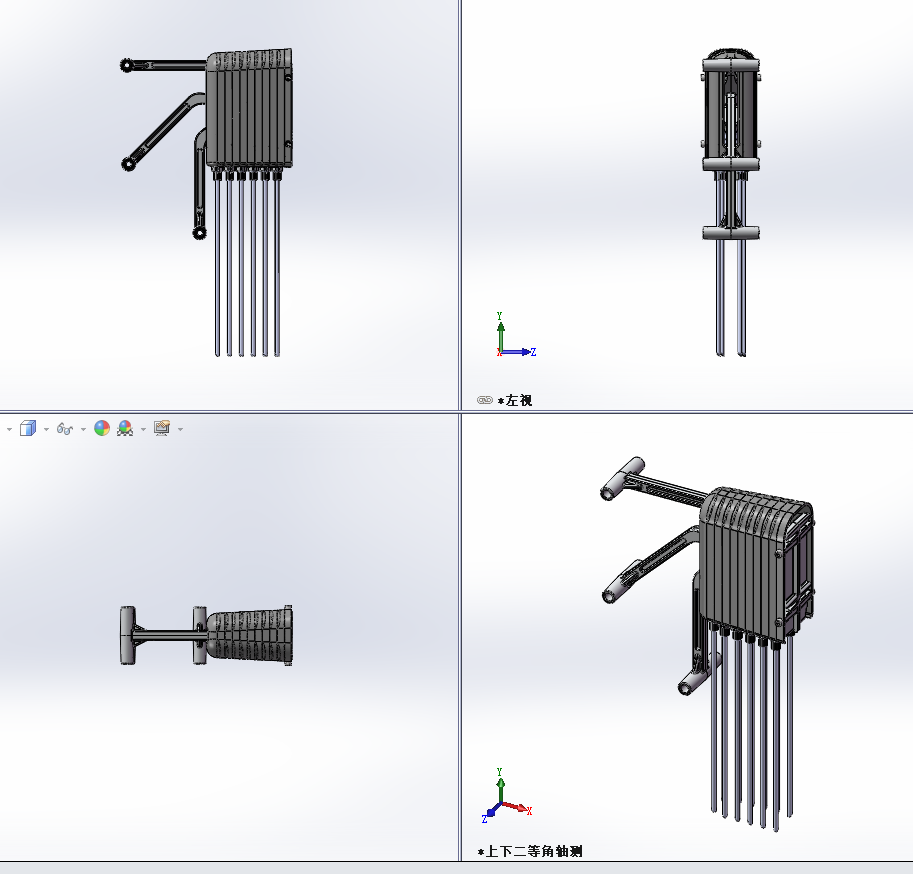913x874 pixels.
Task: Click the *左视 view label
Action: pyautogui.click(x=515, y=401)
